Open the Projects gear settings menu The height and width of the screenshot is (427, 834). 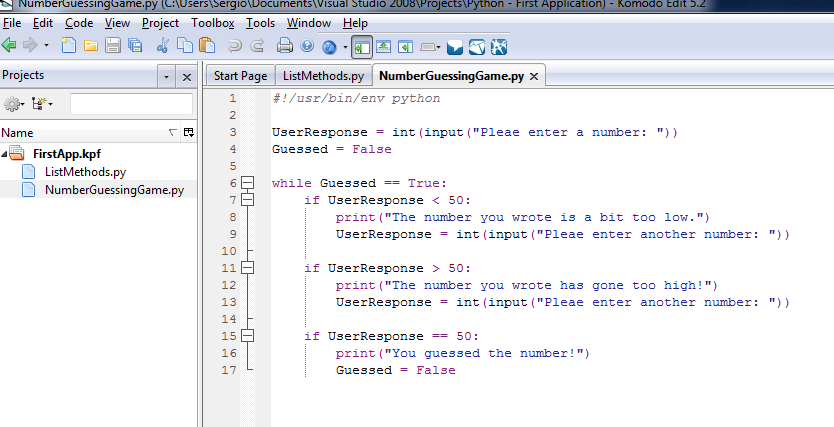click(x=14, y=104)
